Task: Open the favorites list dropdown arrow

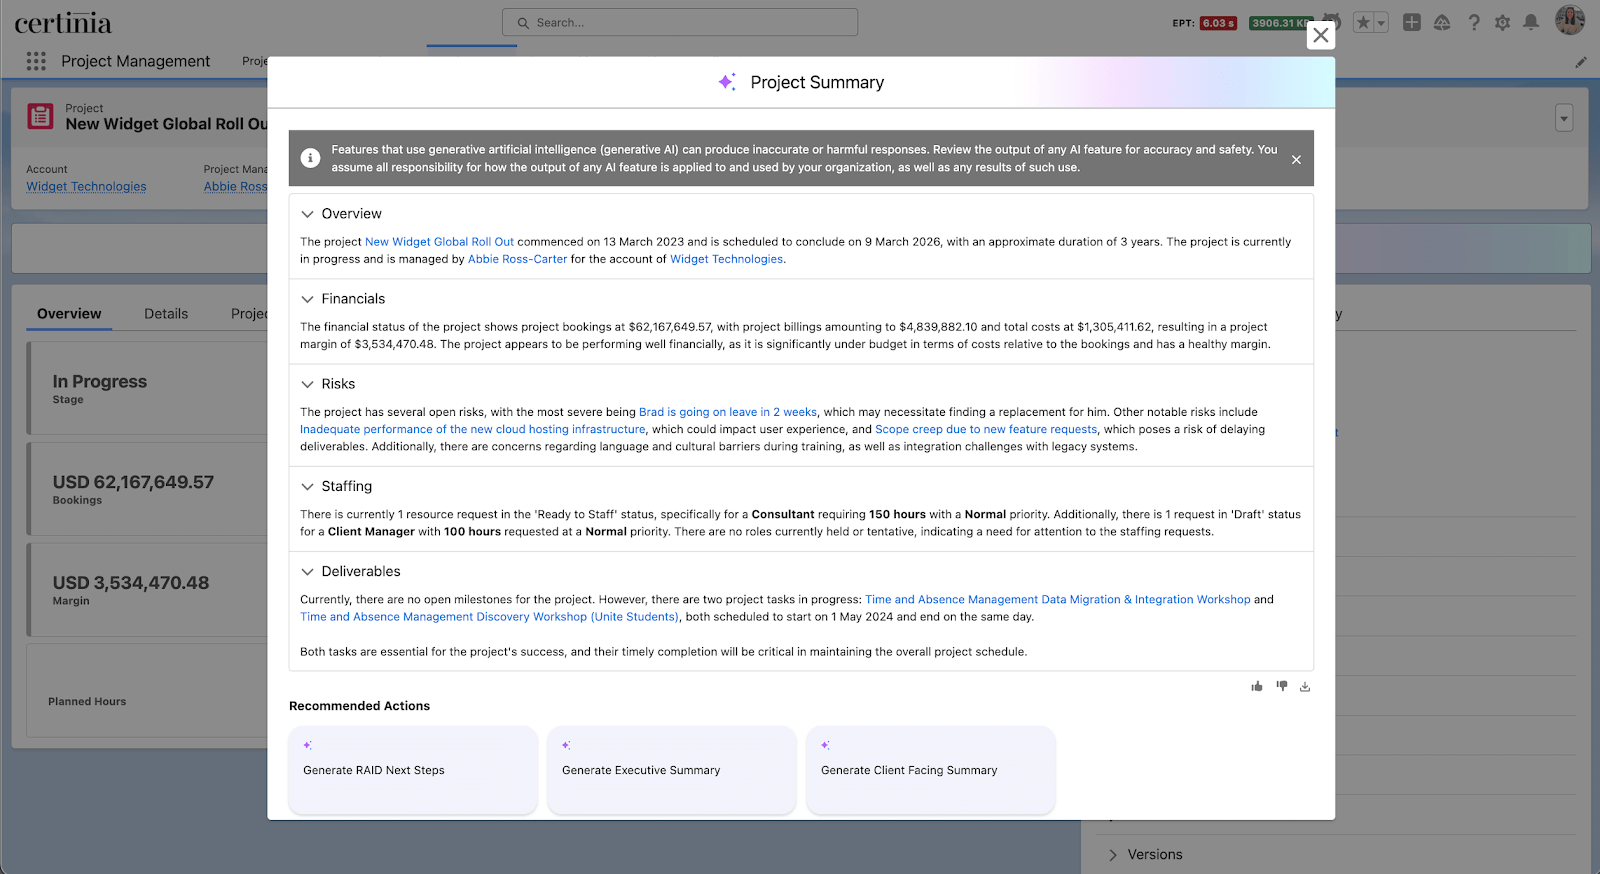Action: (x=1381, y=23)
